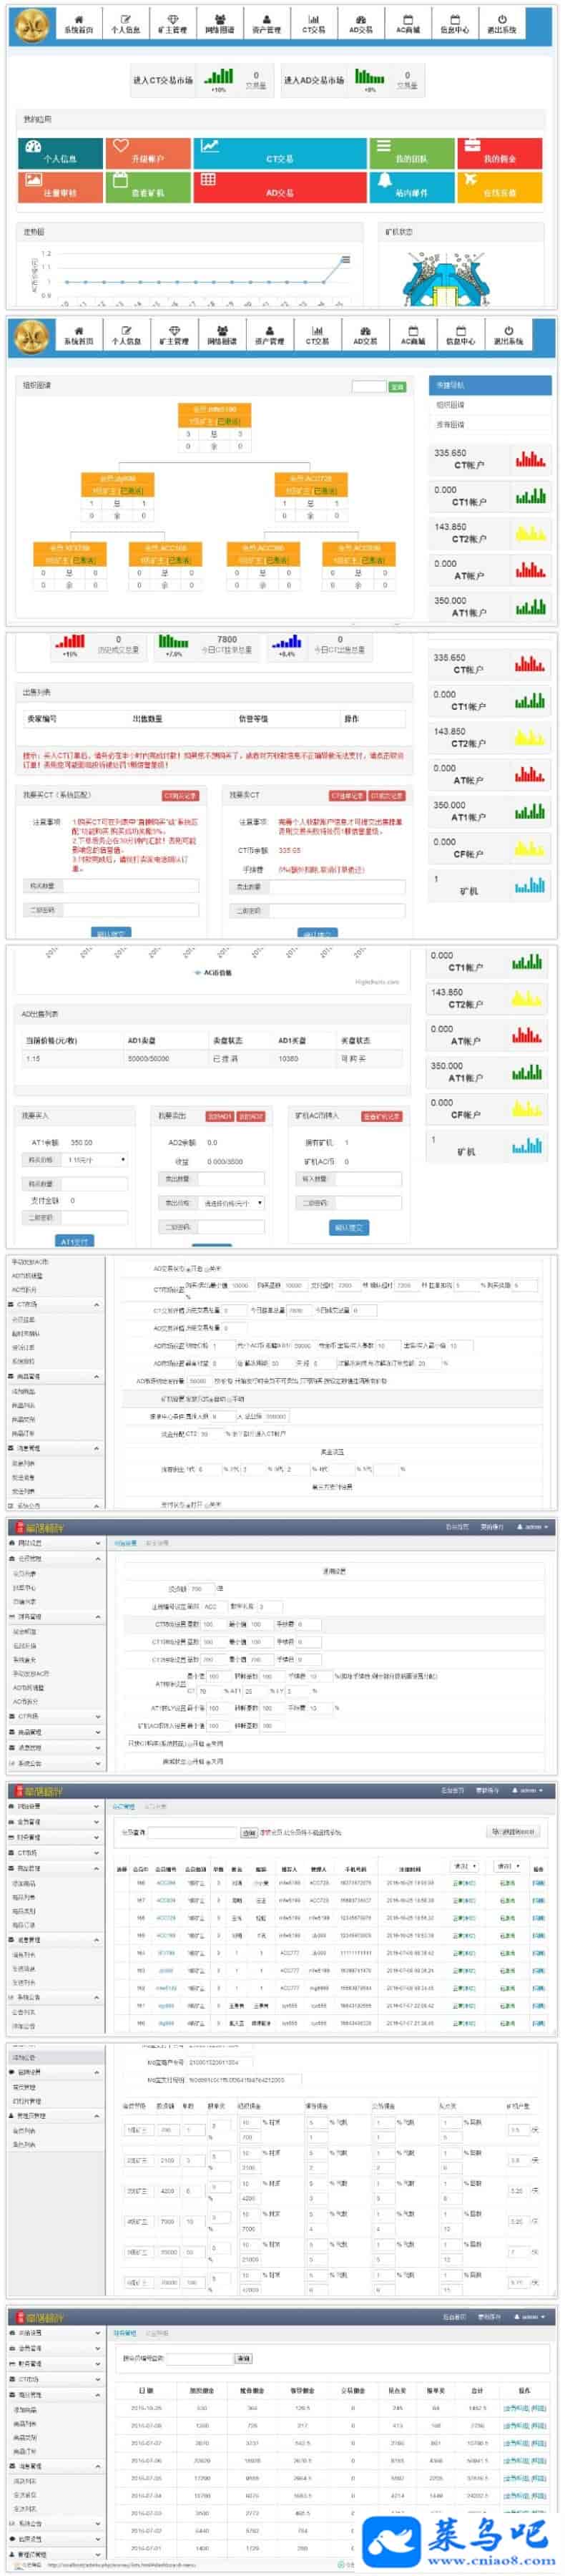Viewport: 565px width, 2576px height.
Task: Open 组织图谱 link under 快捷导航
Action: pyautogui.click(x=450, y=405)
